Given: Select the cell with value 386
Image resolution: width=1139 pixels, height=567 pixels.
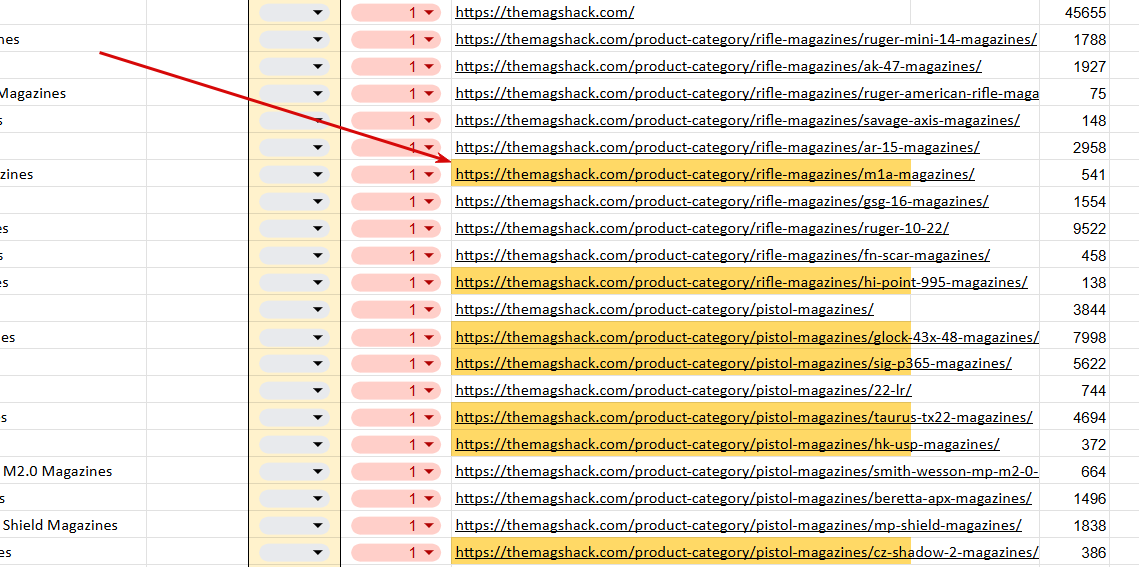Looking at the screenshot, I should point(1074,552).
